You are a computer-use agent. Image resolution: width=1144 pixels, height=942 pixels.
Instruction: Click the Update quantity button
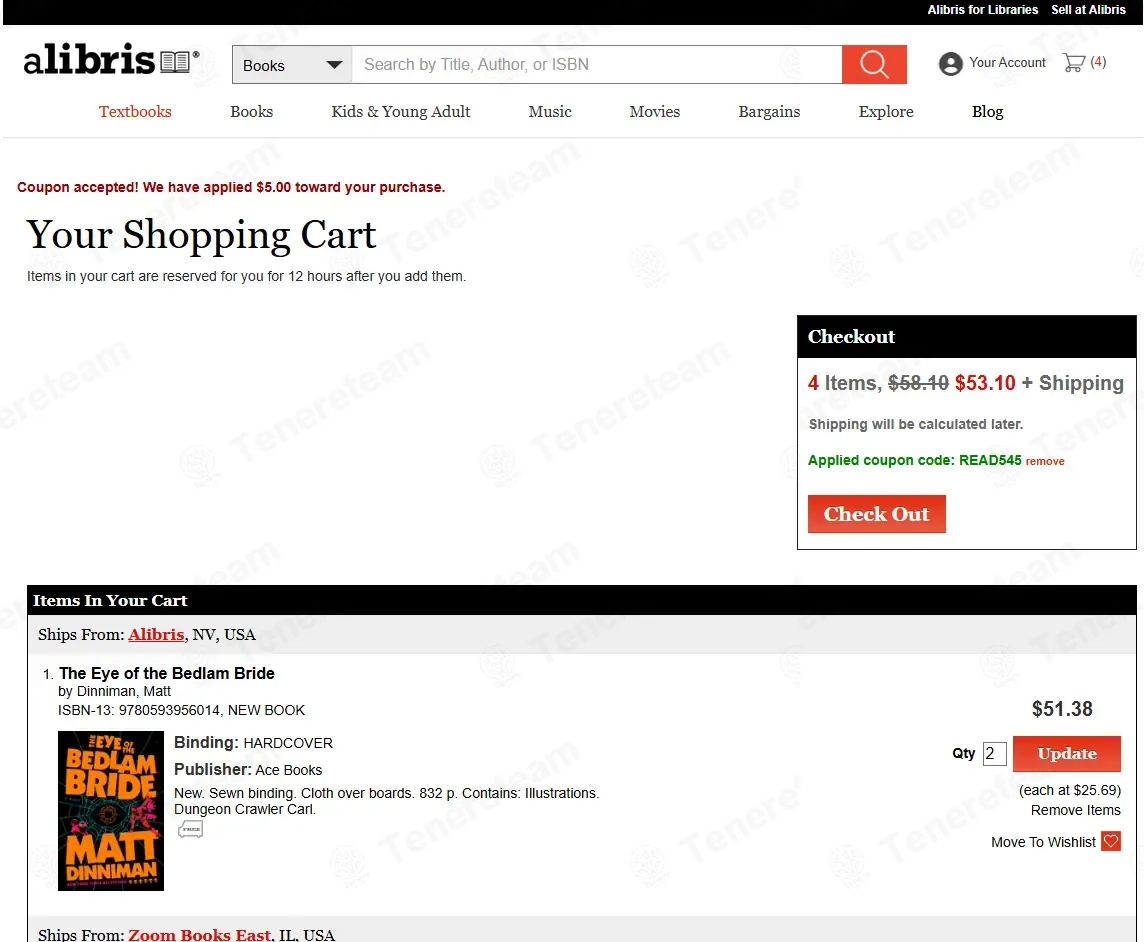pos(1067,754)
